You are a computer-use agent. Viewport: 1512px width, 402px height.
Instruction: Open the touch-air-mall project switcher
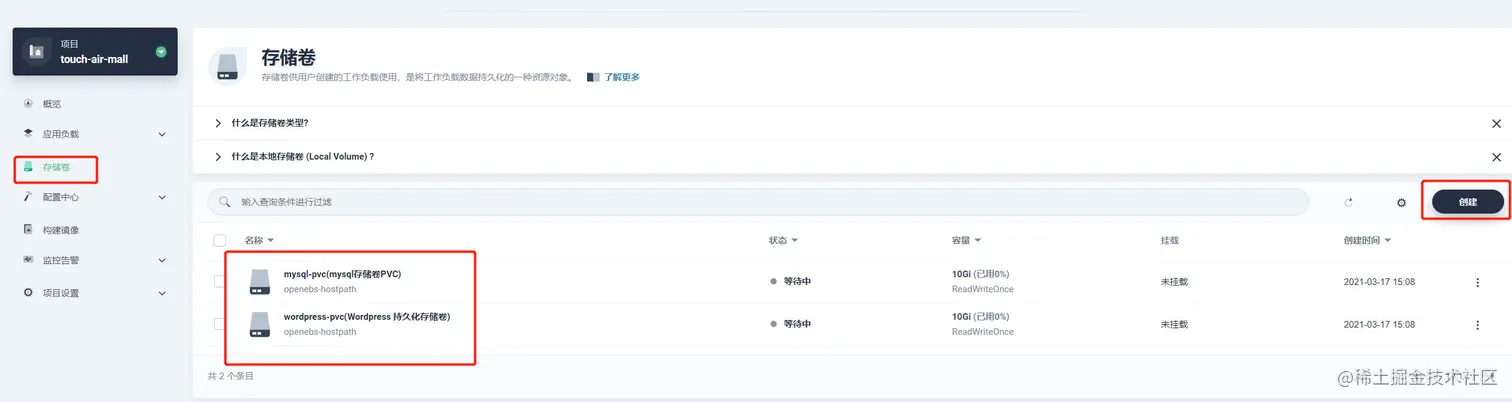click(95, 52)
